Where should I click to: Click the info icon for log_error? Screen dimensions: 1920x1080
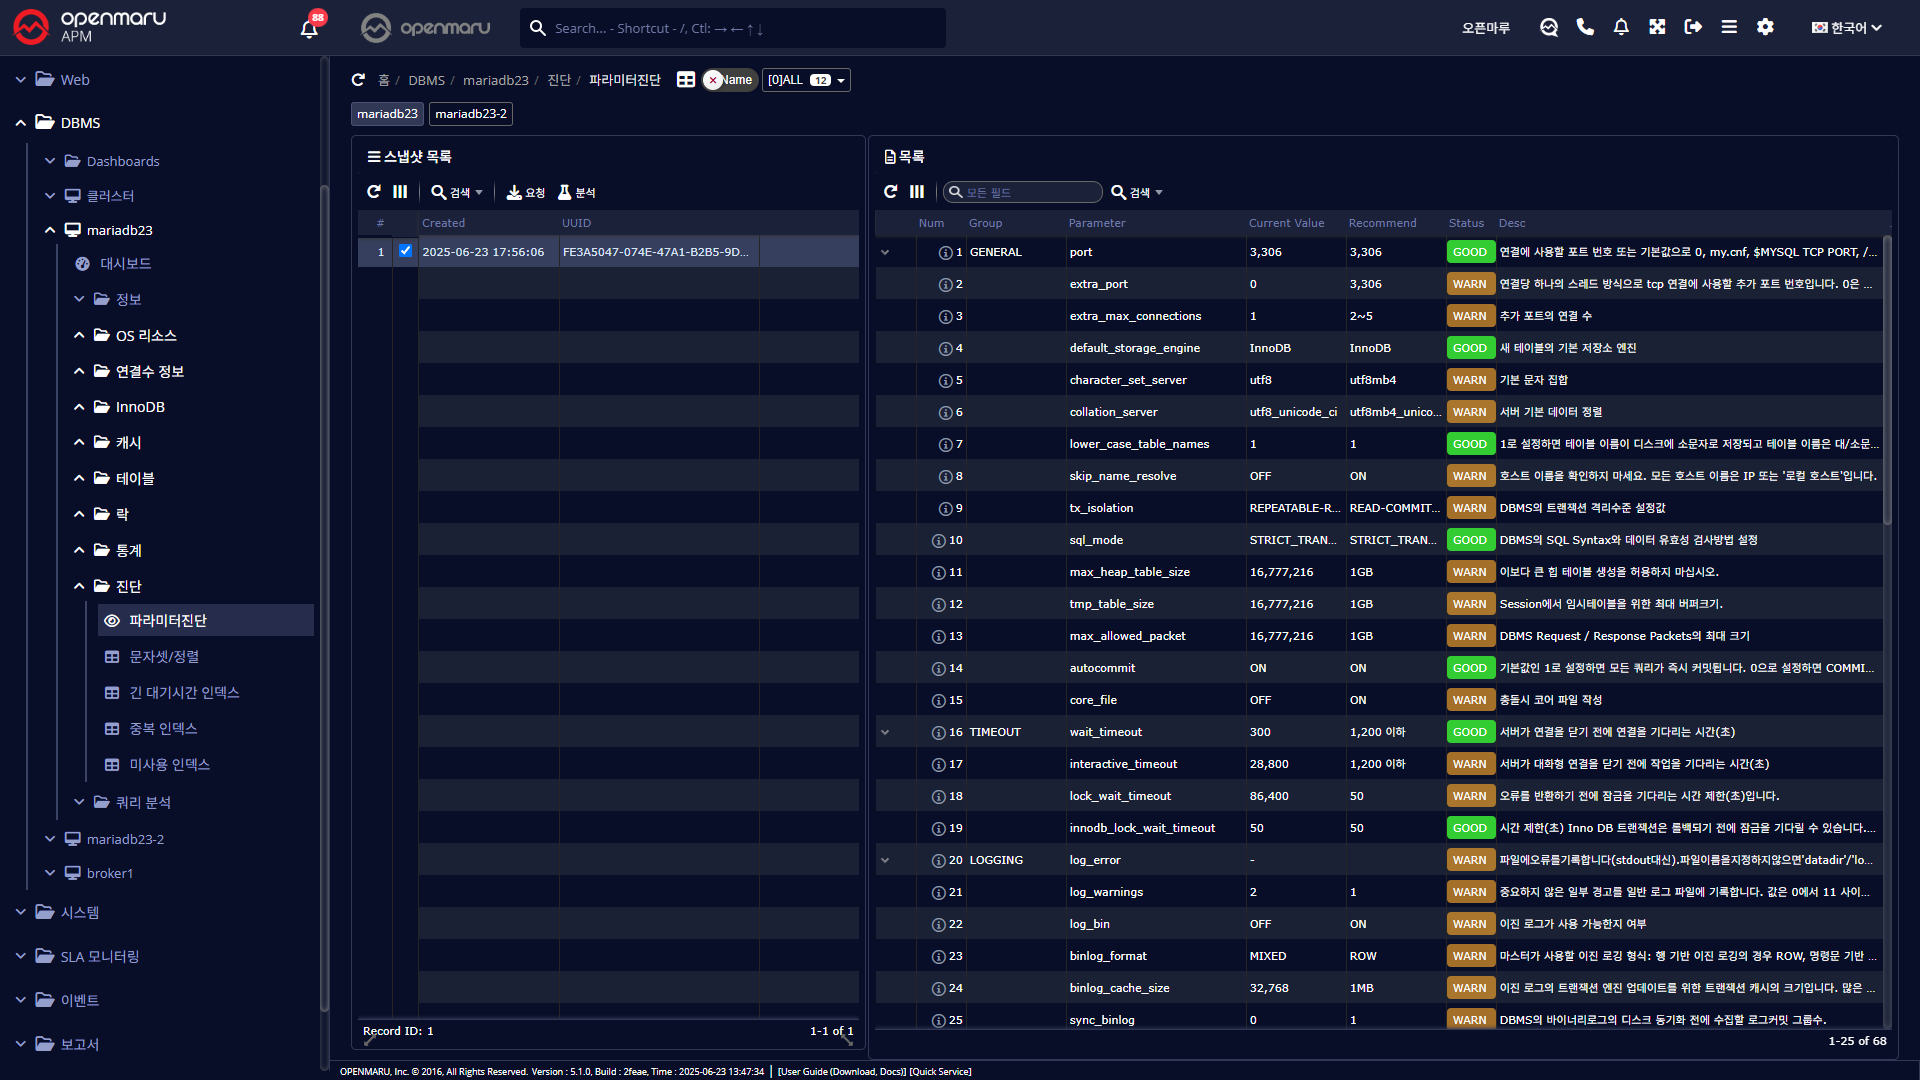(x=939, y=861)
